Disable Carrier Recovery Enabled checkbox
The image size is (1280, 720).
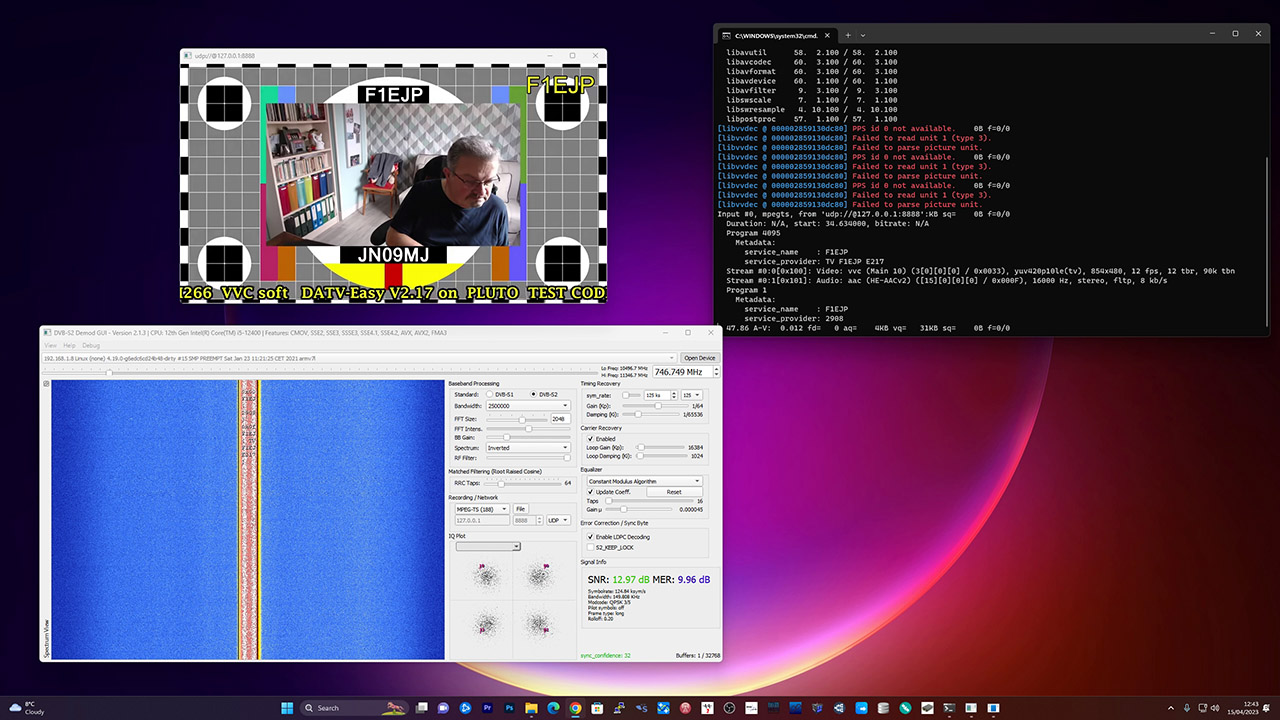pyautogui.click(x=590, y=438)
